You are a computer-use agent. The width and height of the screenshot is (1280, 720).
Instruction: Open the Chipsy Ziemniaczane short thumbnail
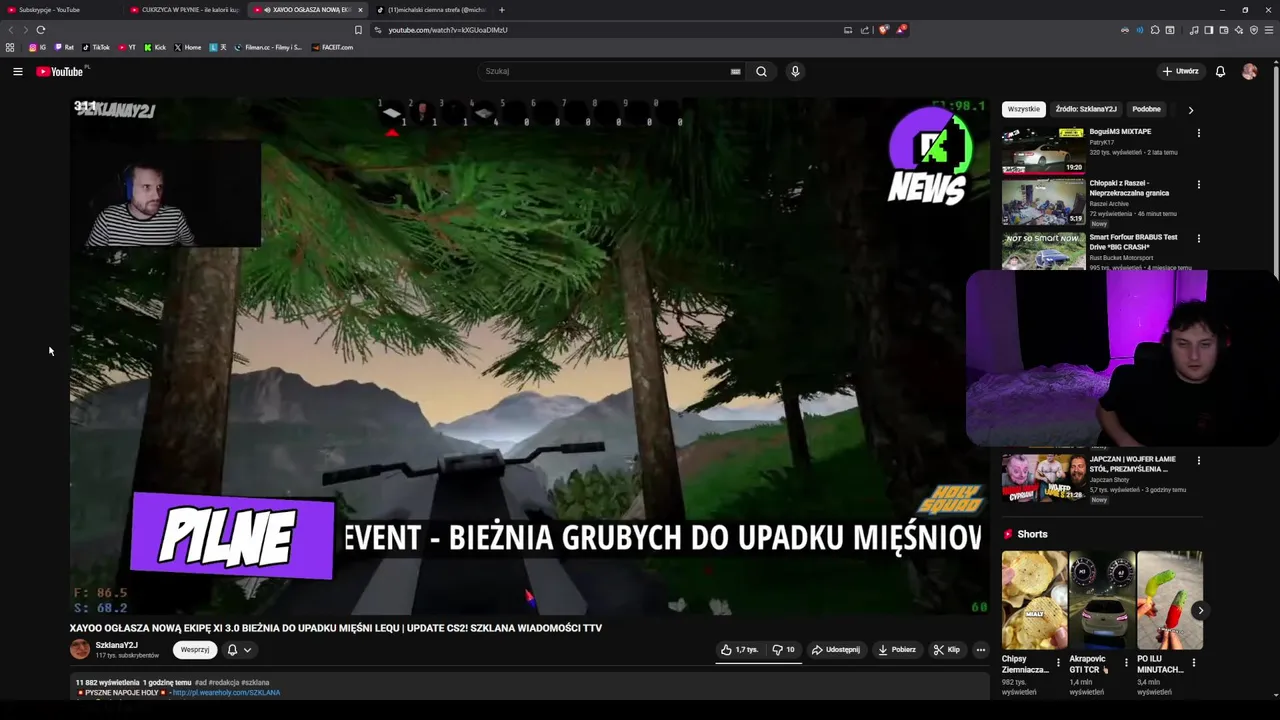[1035, 600]
